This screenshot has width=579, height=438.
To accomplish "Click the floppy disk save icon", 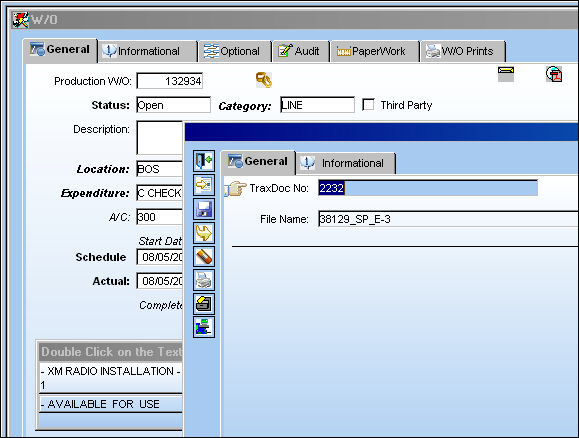I will coord(204,209).
